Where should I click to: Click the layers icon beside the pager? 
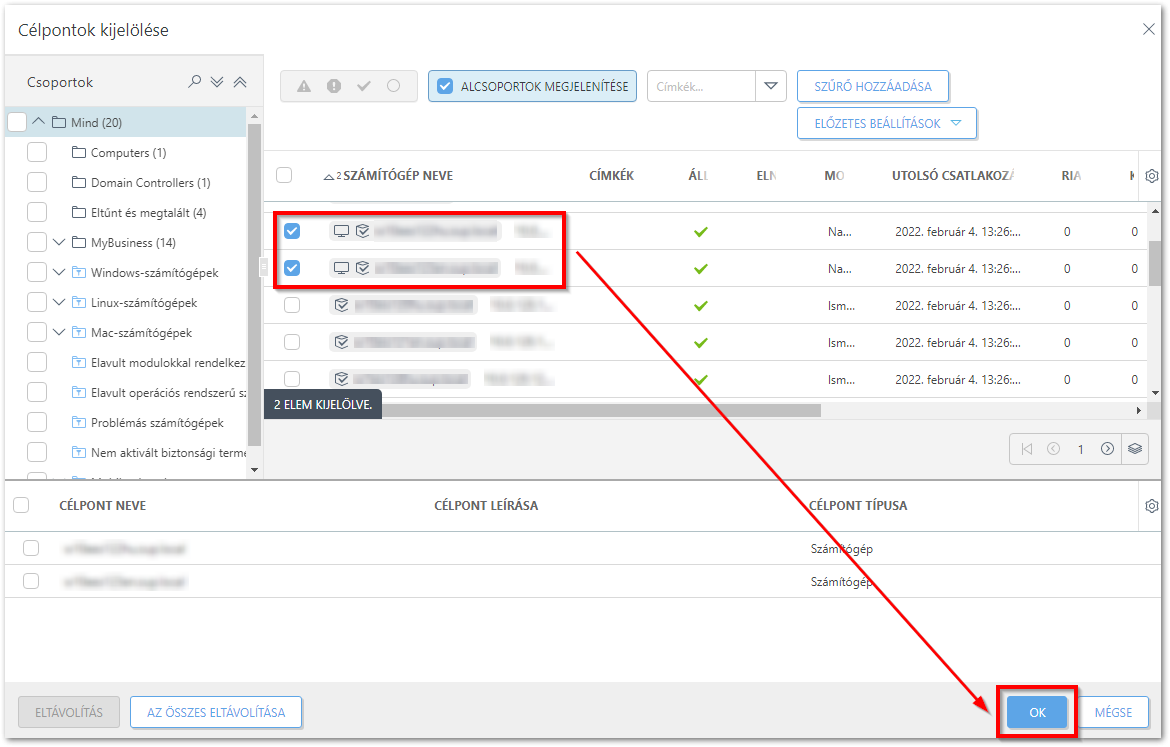1135,449
